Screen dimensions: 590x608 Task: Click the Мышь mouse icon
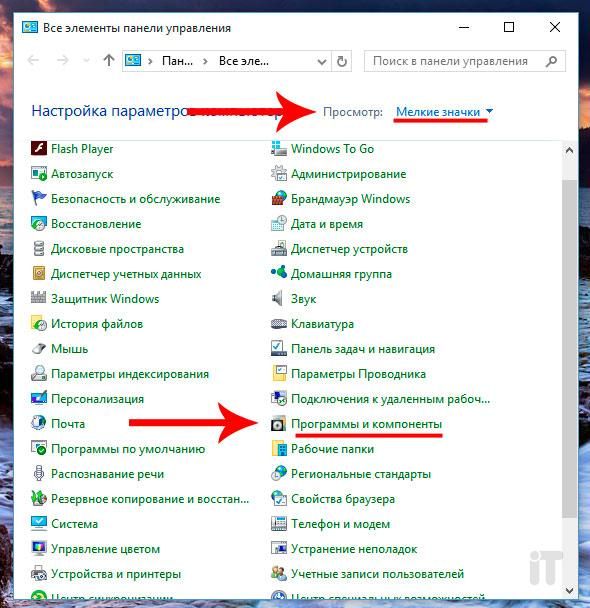pyautogui.click(x=39, y=349)
